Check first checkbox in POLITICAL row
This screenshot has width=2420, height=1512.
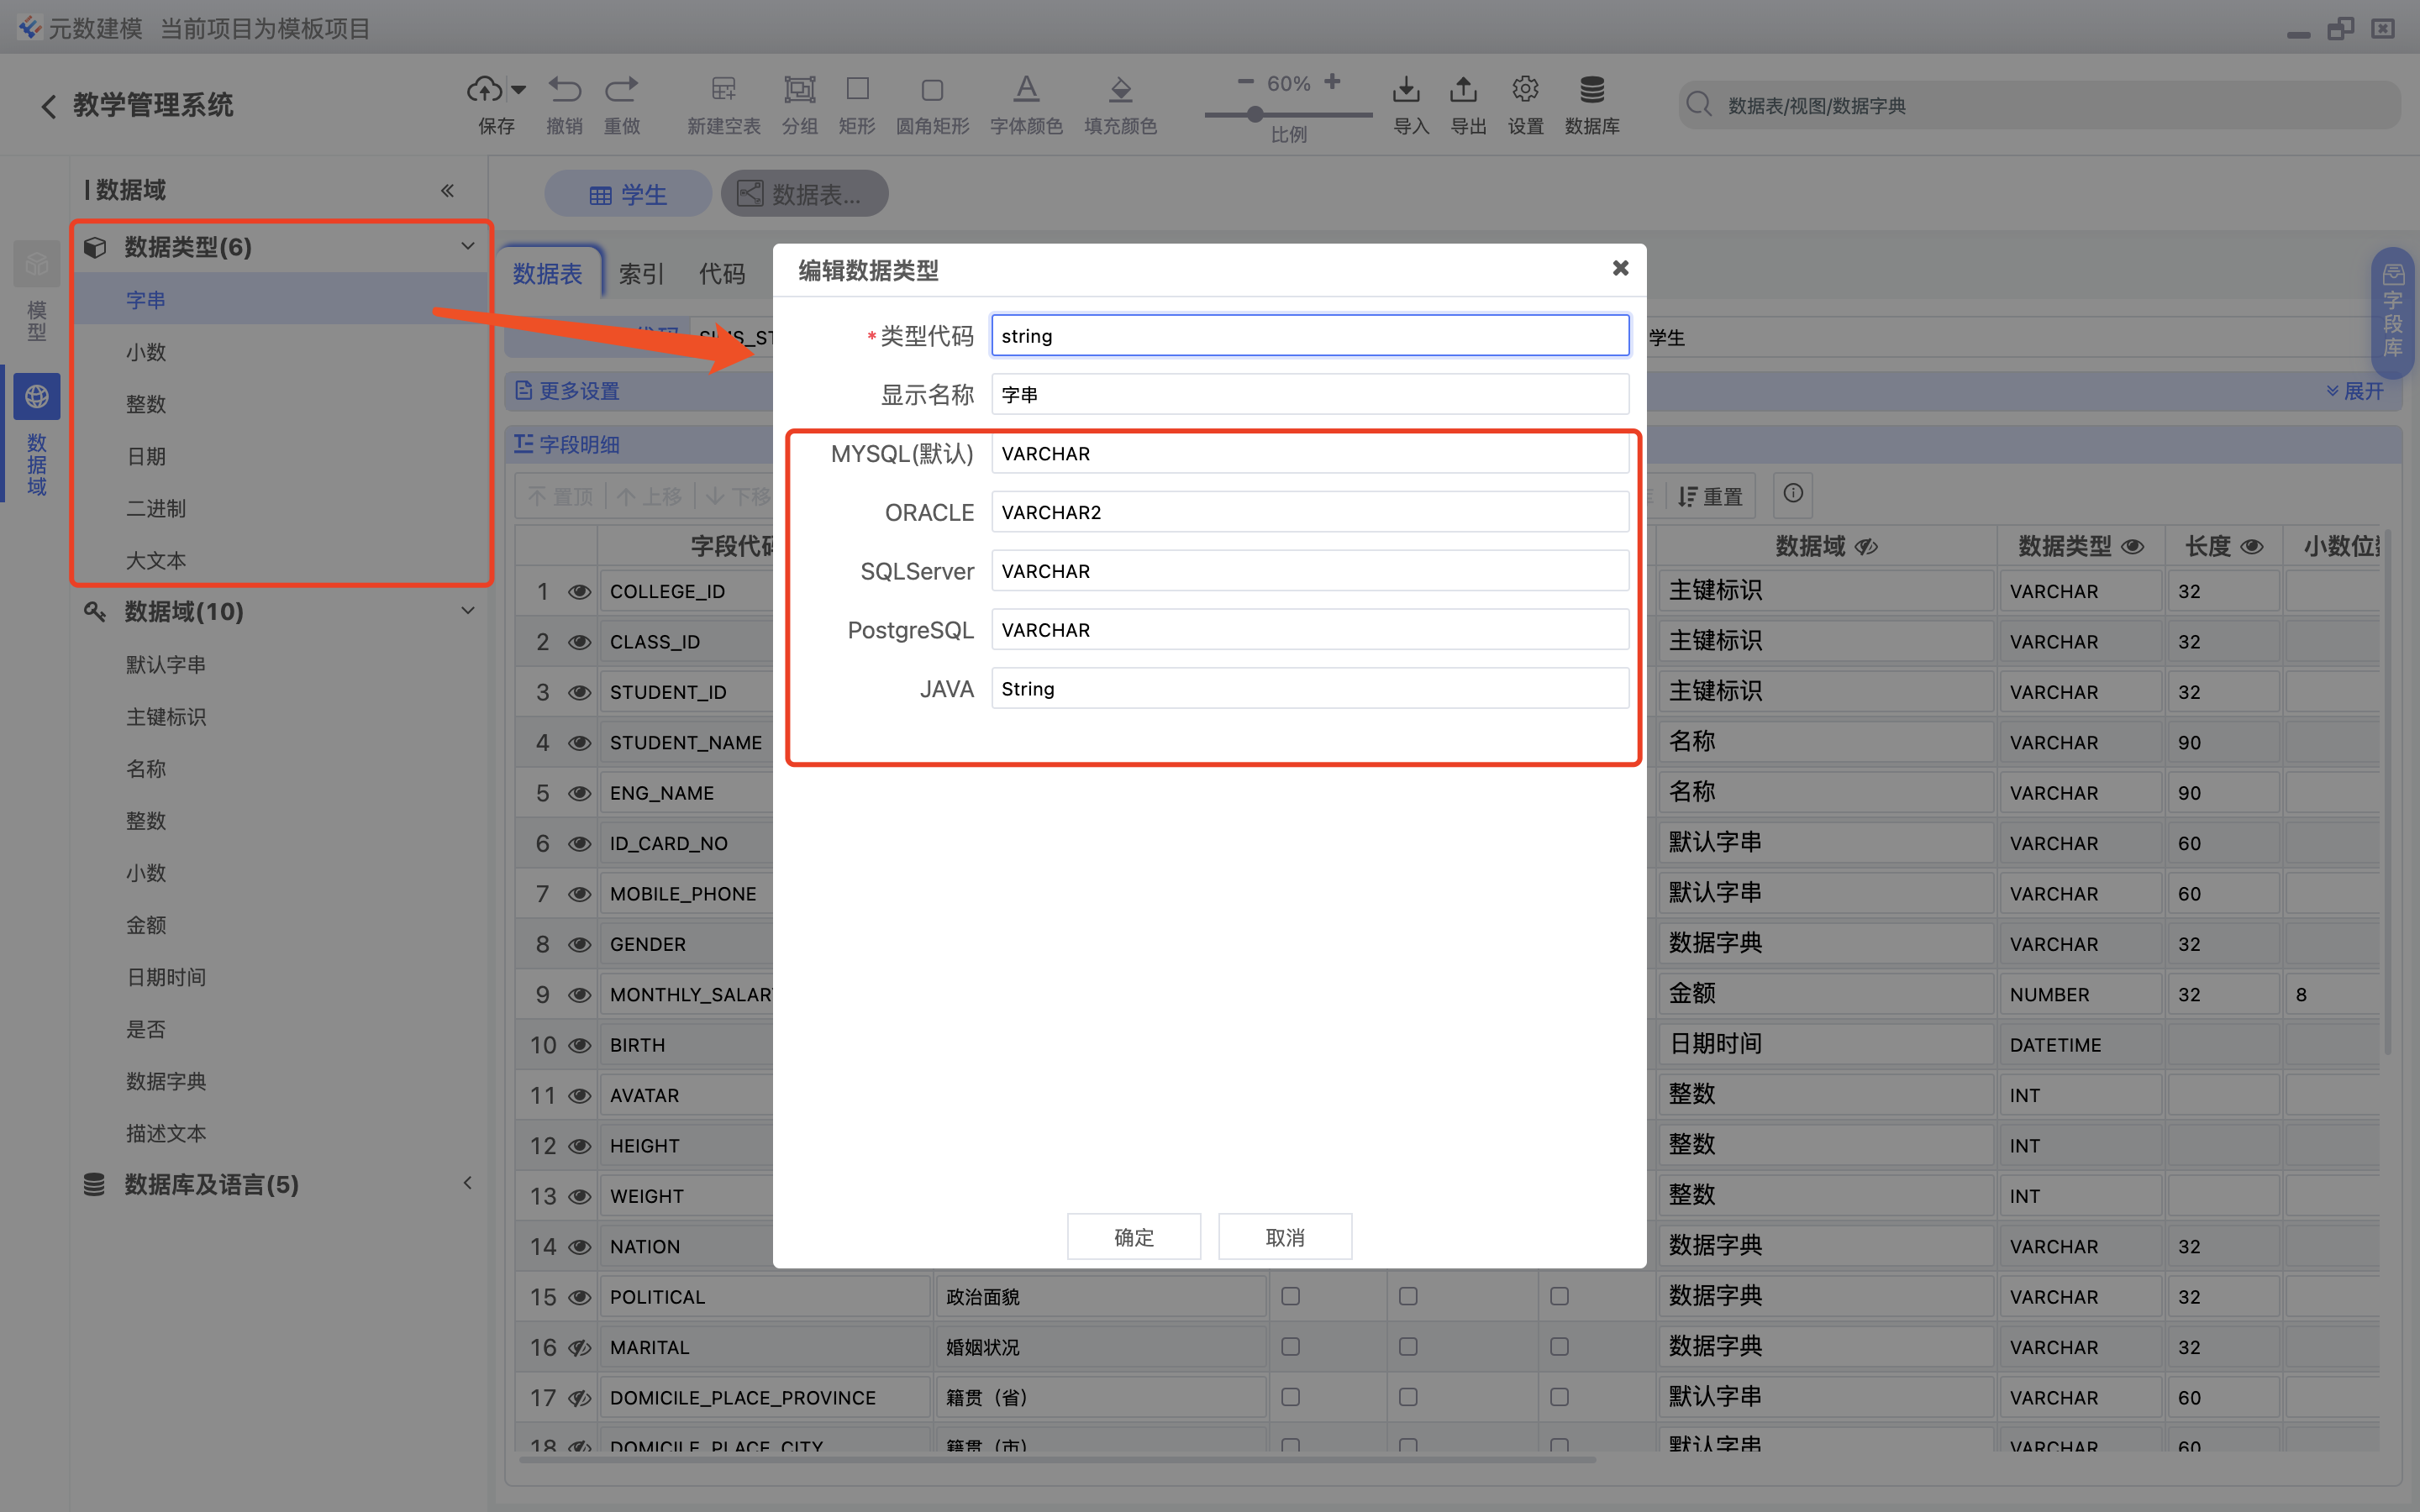(1291, 1296)
